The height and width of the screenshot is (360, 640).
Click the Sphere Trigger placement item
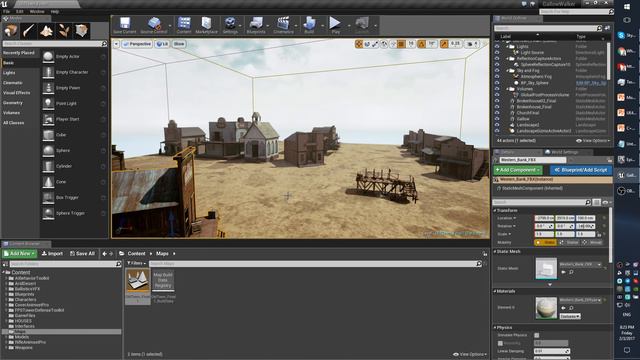tap(74, 213)
